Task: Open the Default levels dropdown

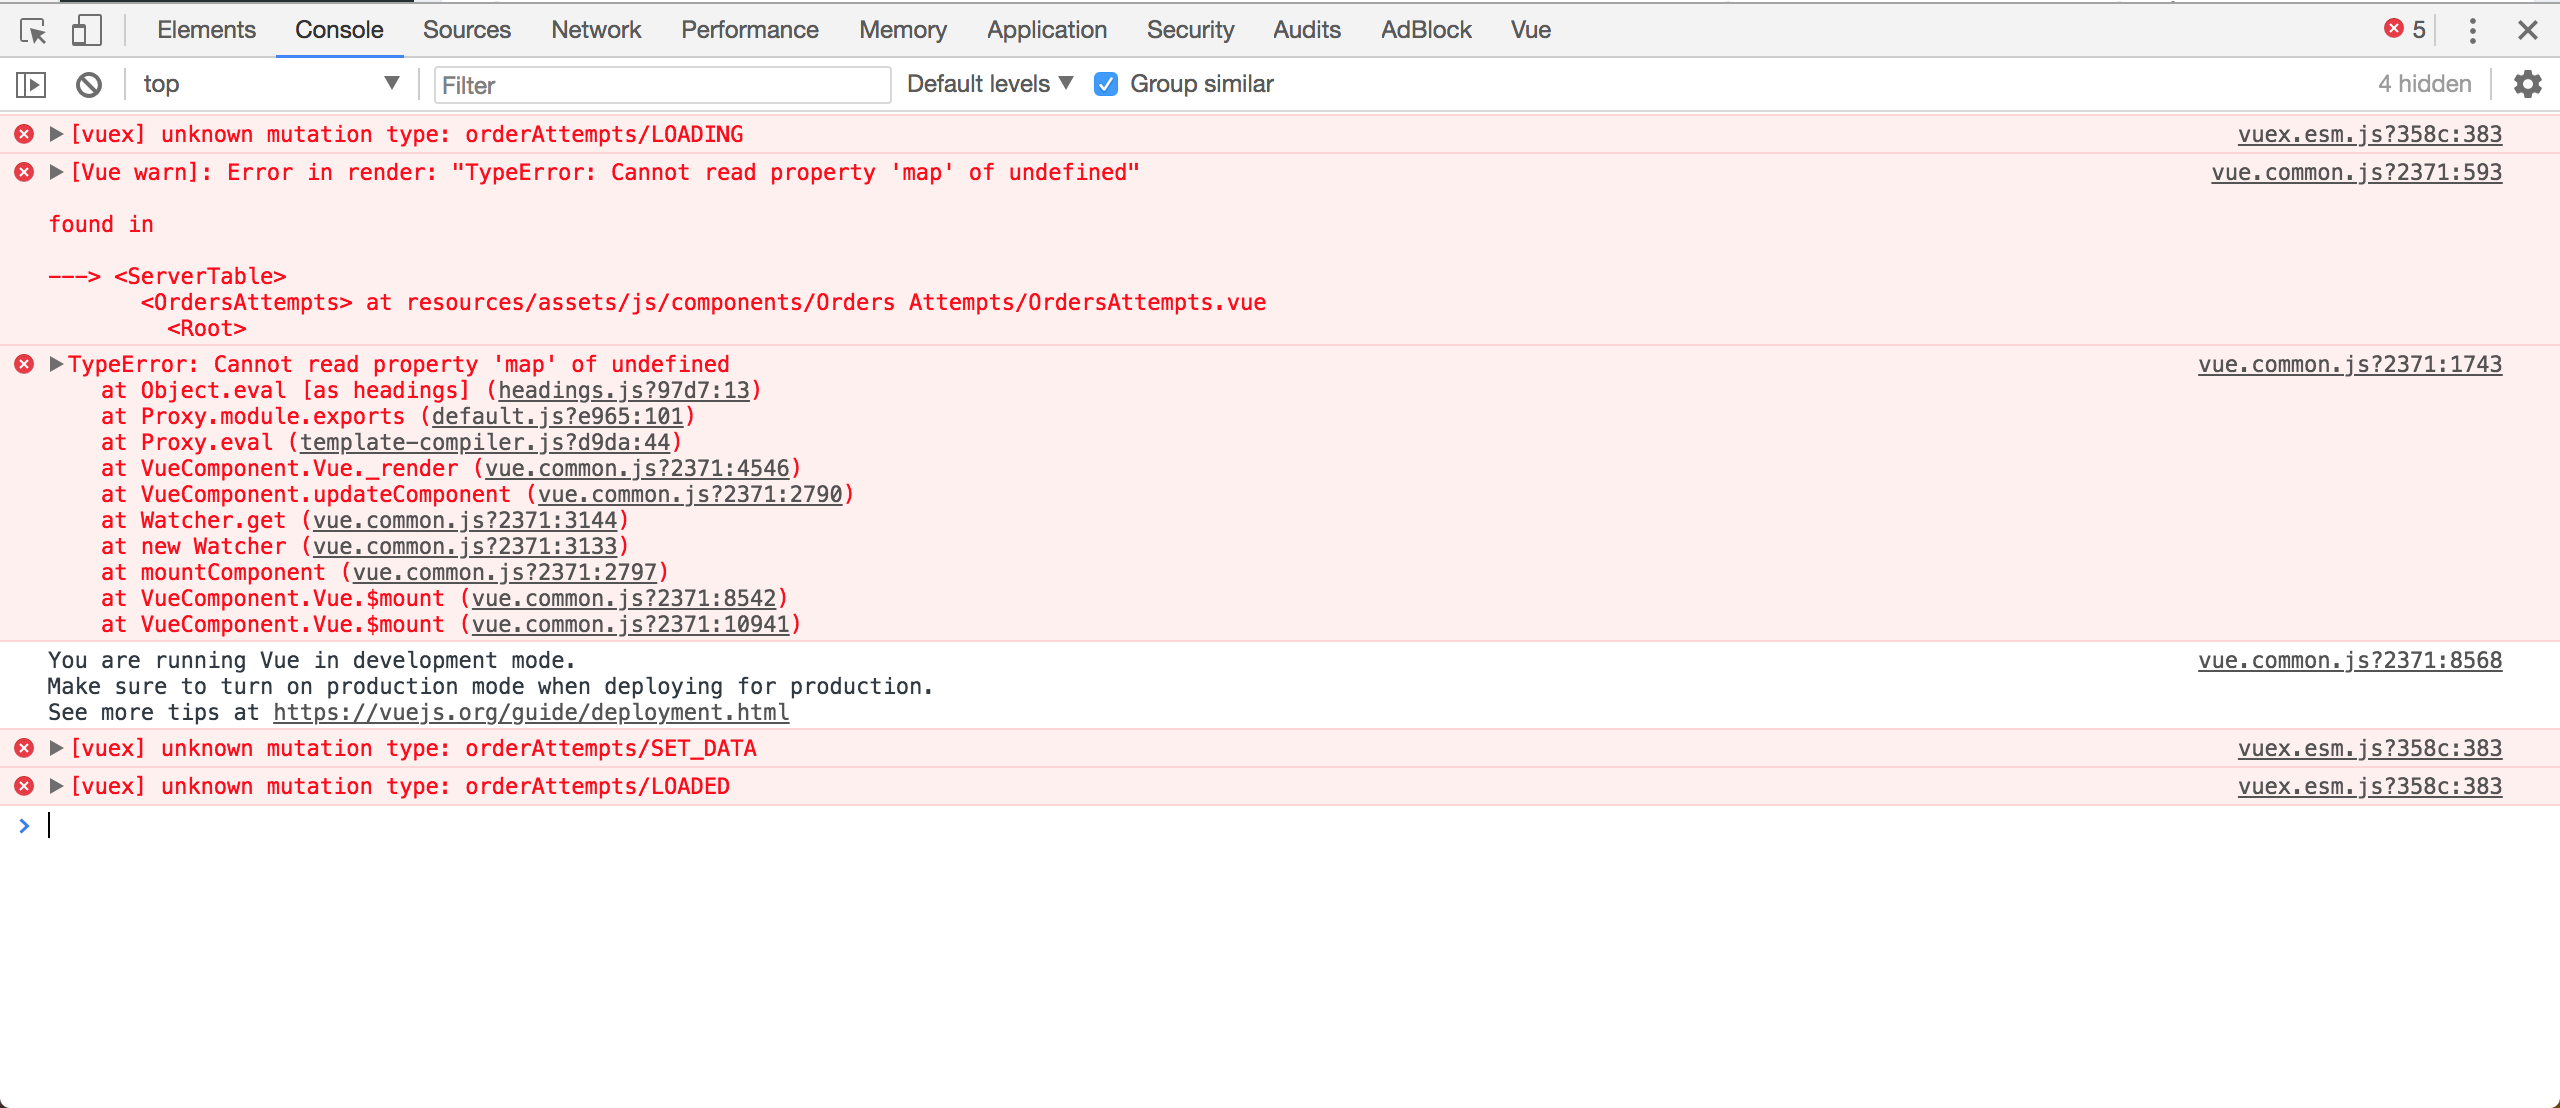Action: tap(986, 84)
